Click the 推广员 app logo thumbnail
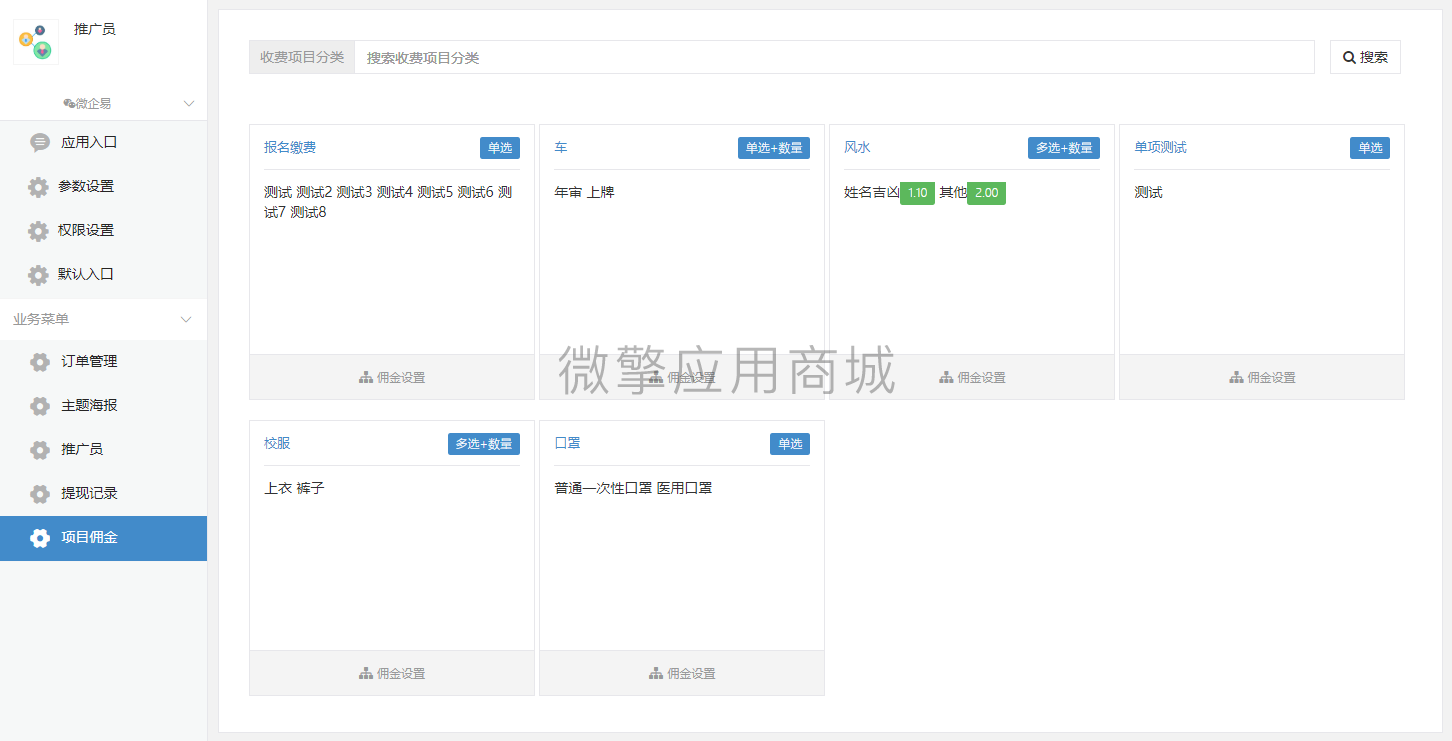Image resolution: width=1452 pixels, height=741 pixels. tap(36, 42)
